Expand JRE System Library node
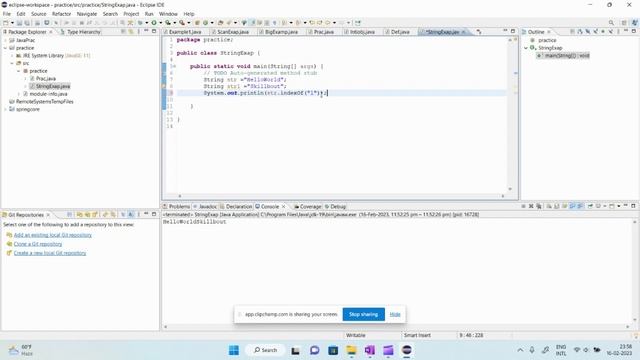The image size is (640, 360). click(12, 56)
